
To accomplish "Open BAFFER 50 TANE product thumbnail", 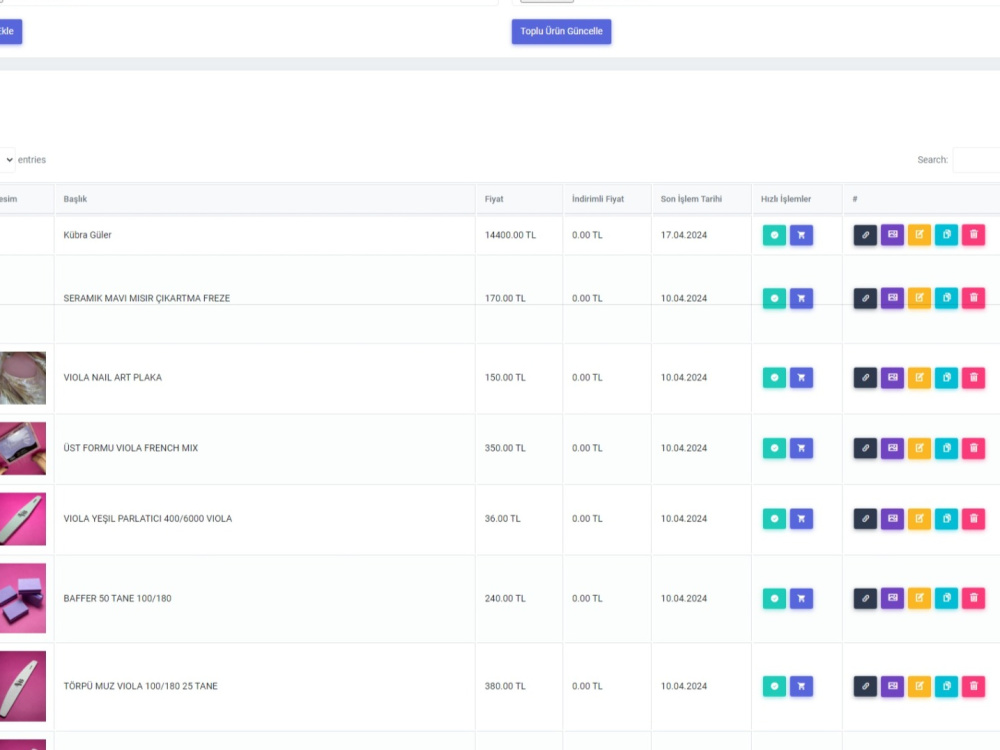I will tap(22, 598).
